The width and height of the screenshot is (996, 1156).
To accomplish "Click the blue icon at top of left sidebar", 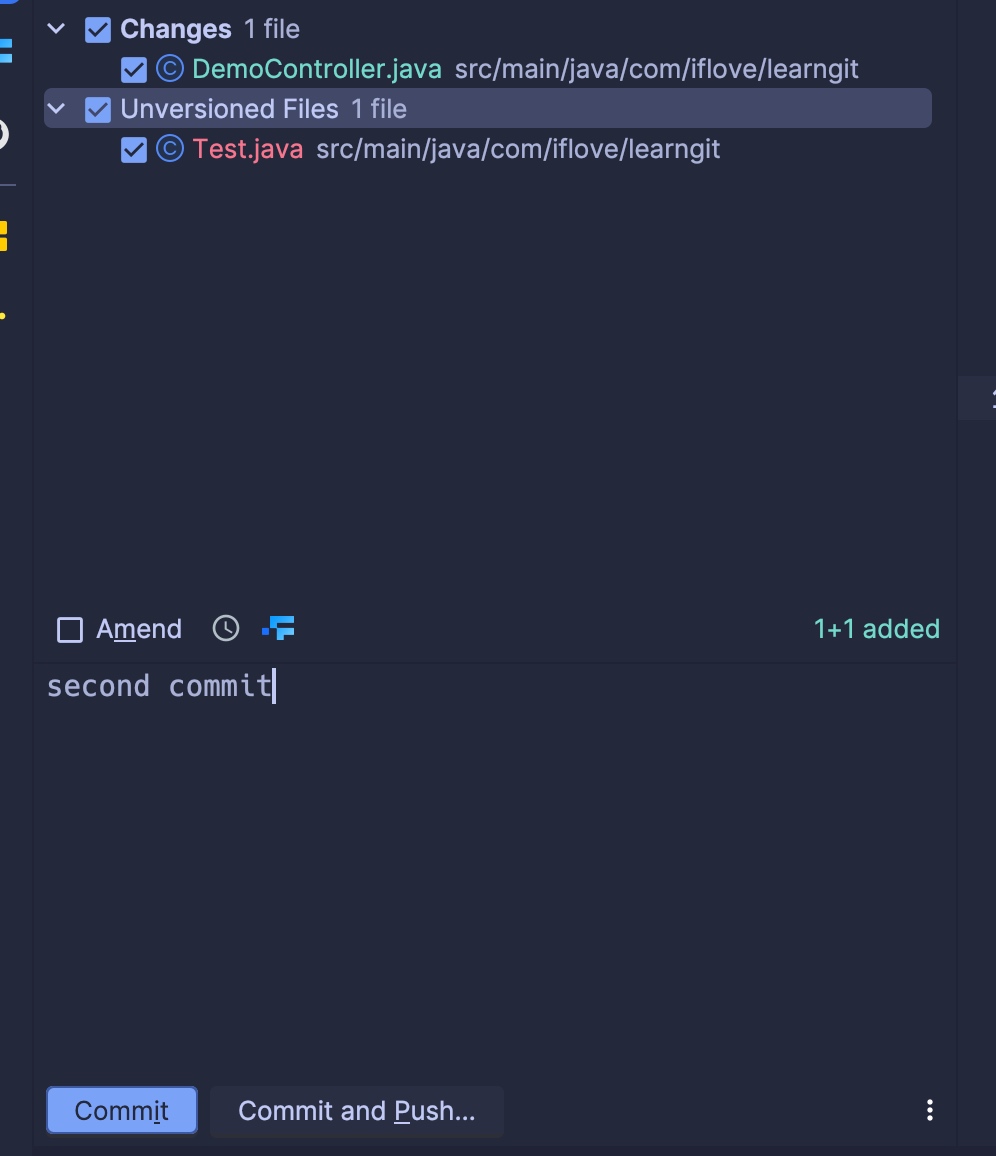I will (x=6, y=51).
